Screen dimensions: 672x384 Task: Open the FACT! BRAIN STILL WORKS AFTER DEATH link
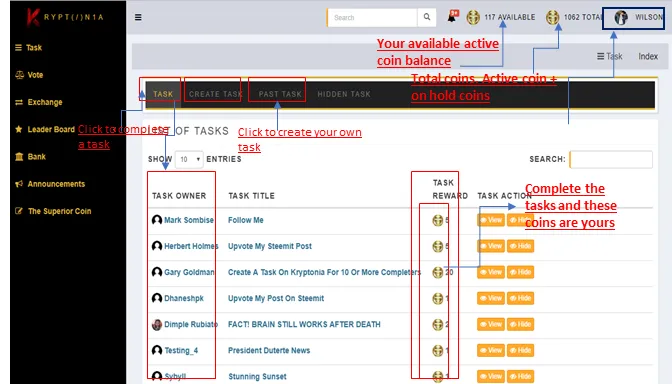pyautogui.click(x=304, y=324)
